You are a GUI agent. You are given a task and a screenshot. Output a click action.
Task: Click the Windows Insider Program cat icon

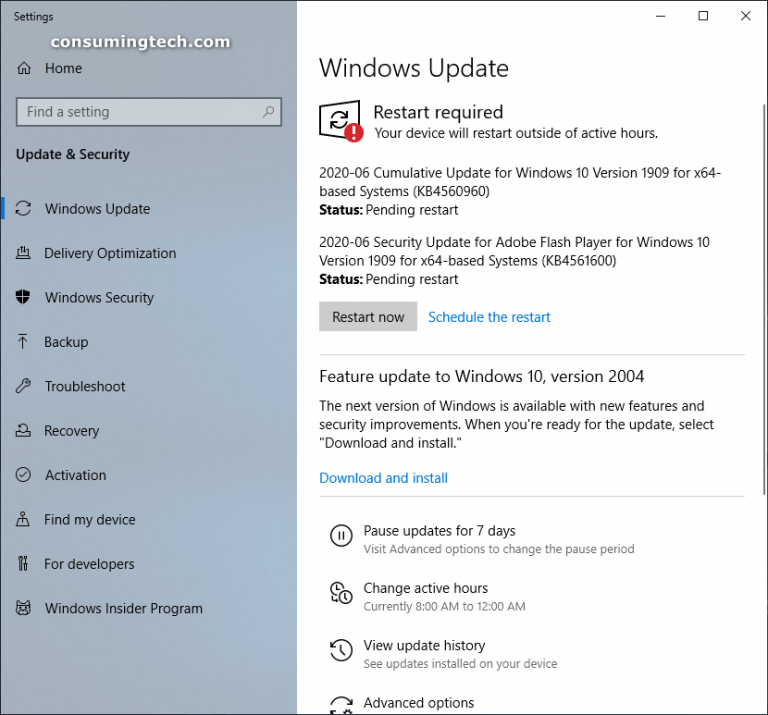23,608
